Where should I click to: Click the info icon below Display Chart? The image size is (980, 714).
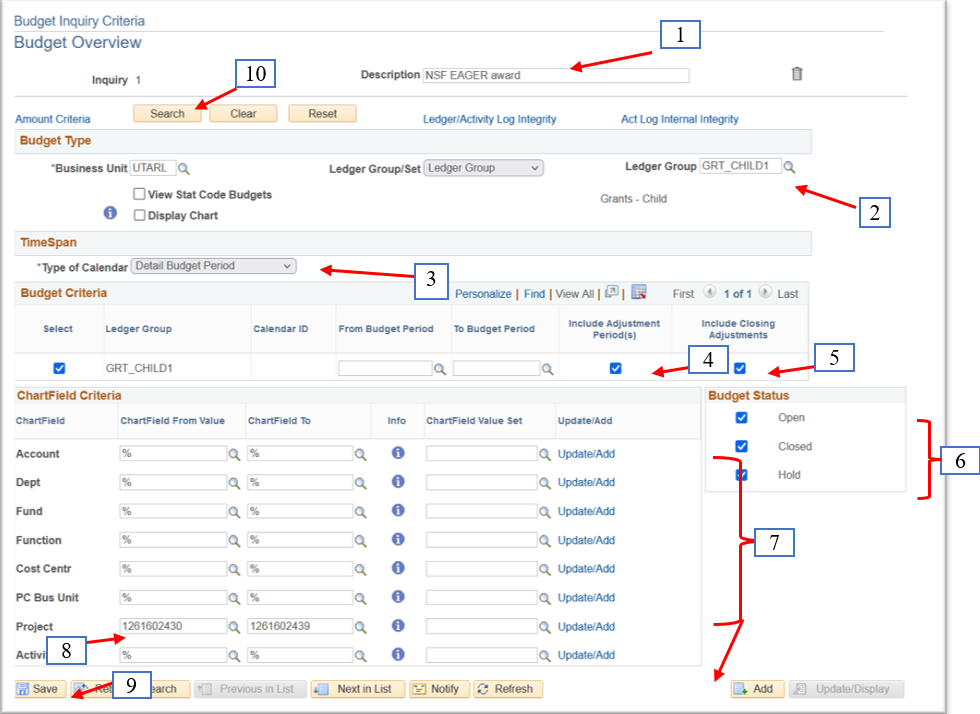[109, 211]
